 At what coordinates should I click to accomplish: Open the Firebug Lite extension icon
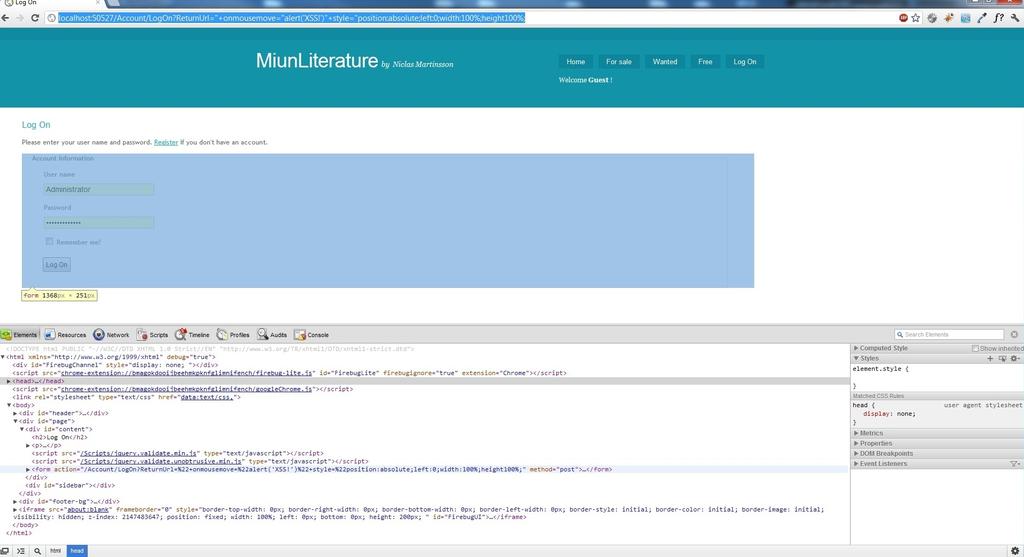(x=949, y=18)
